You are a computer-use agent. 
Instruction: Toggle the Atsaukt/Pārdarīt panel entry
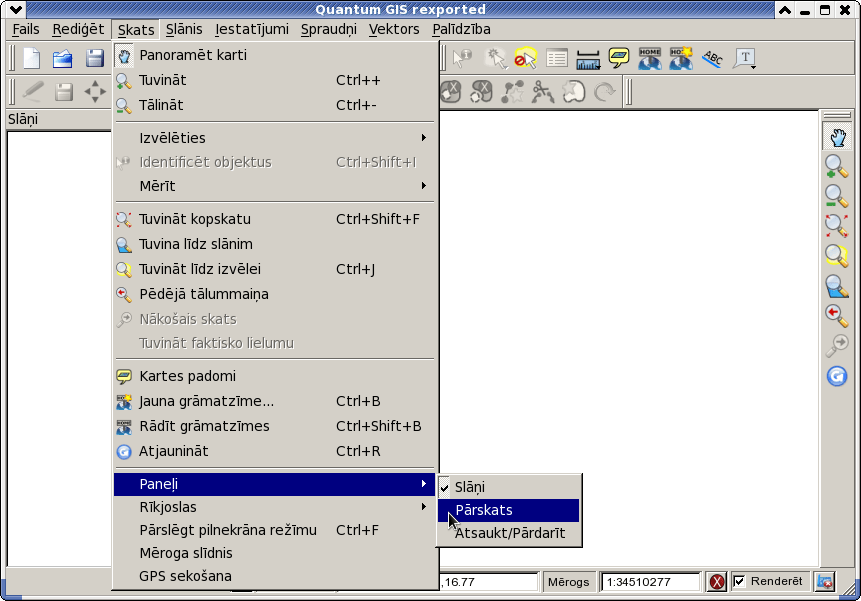pos(508,533)
